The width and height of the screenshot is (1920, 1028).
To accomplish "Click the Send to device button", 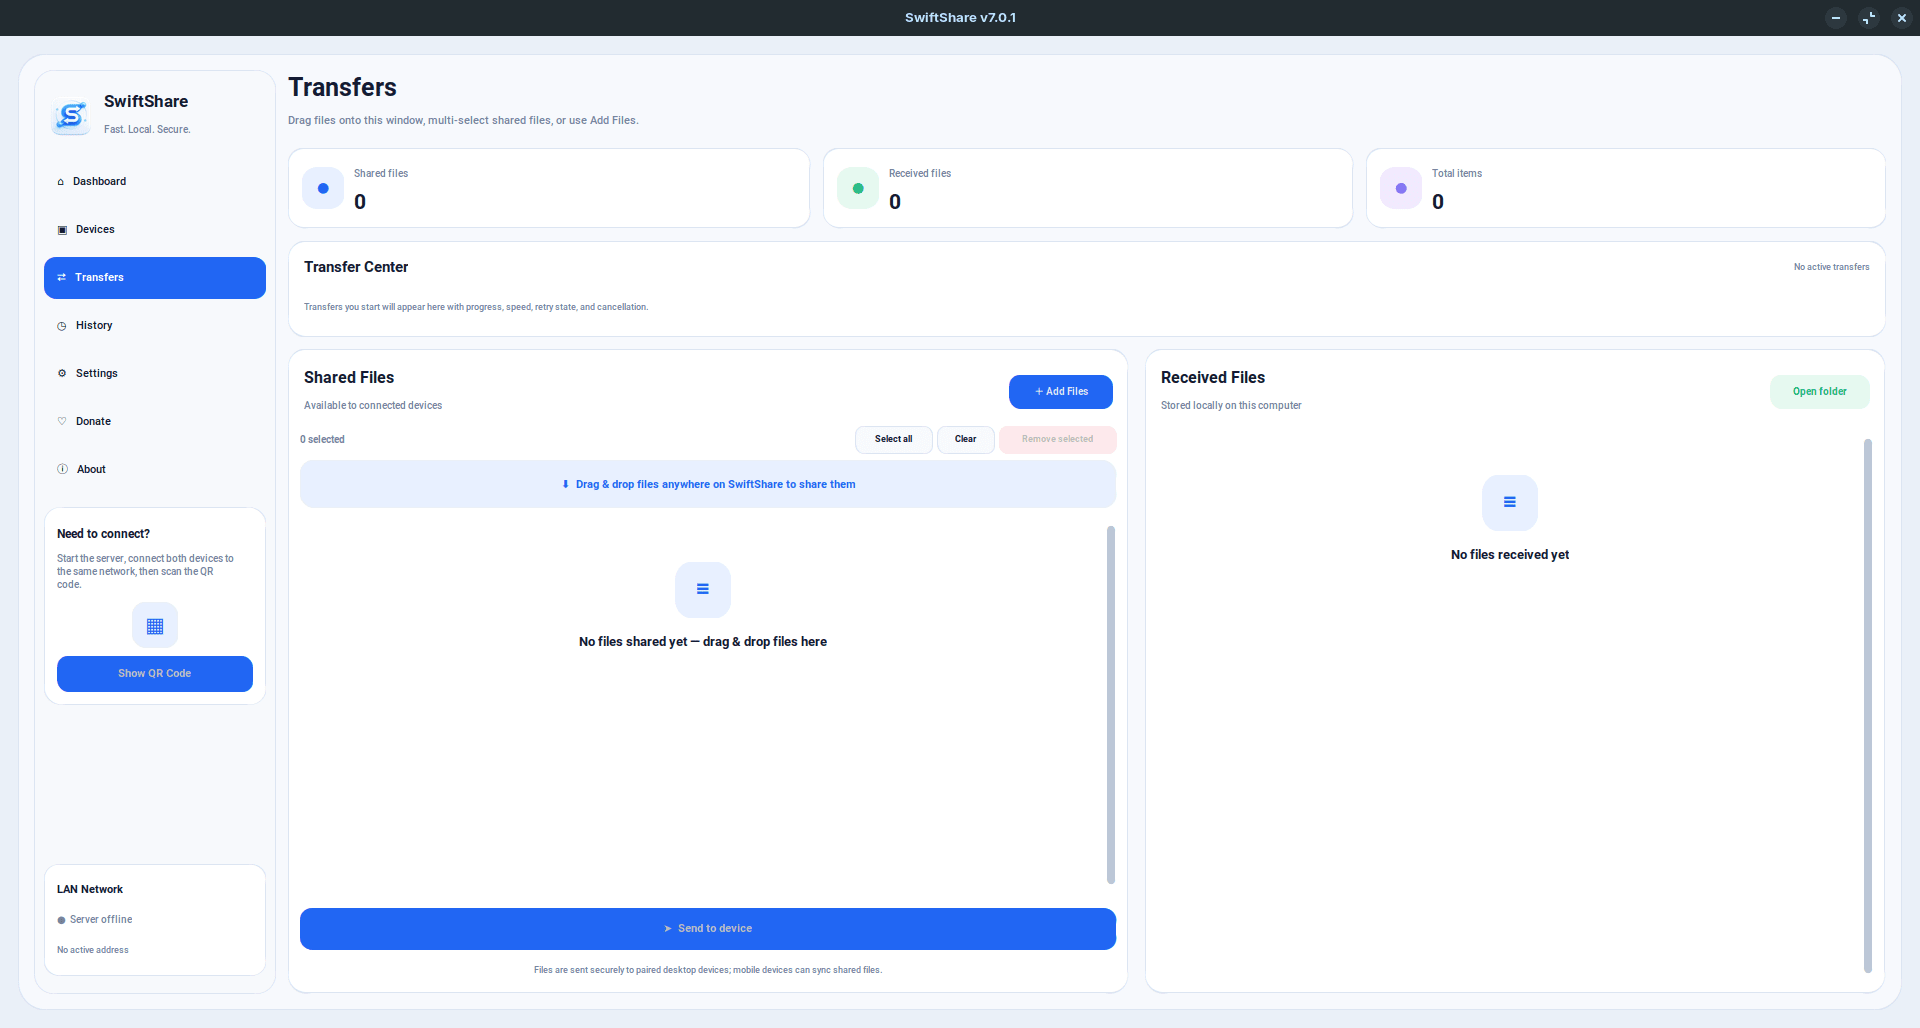I will point(708,929).
